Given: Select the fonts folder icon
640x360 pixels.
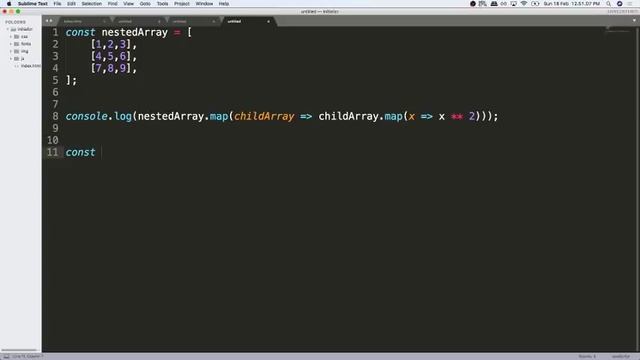Looking at the screenshot, I should pos(17,44).
